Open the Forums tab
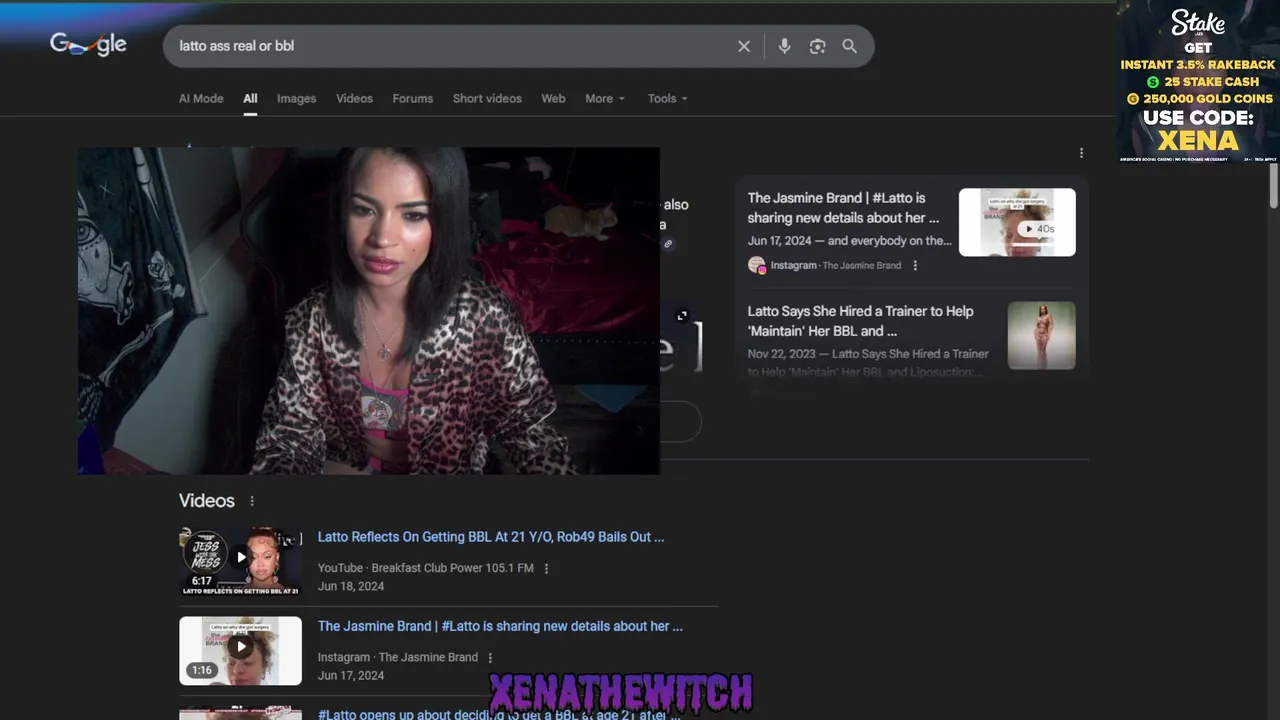The height and width of the screenshot is (720, 1280). [x=412, y=98]
